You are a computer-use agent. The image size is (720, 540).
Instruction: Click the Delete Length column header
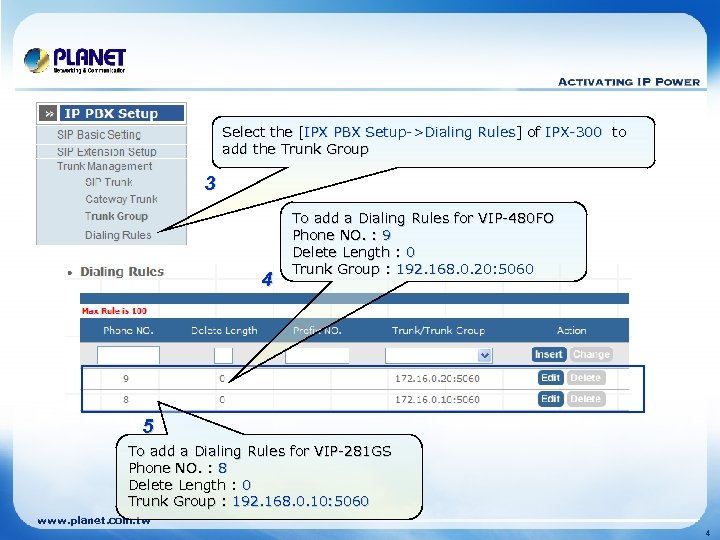[x=224, y=331]
